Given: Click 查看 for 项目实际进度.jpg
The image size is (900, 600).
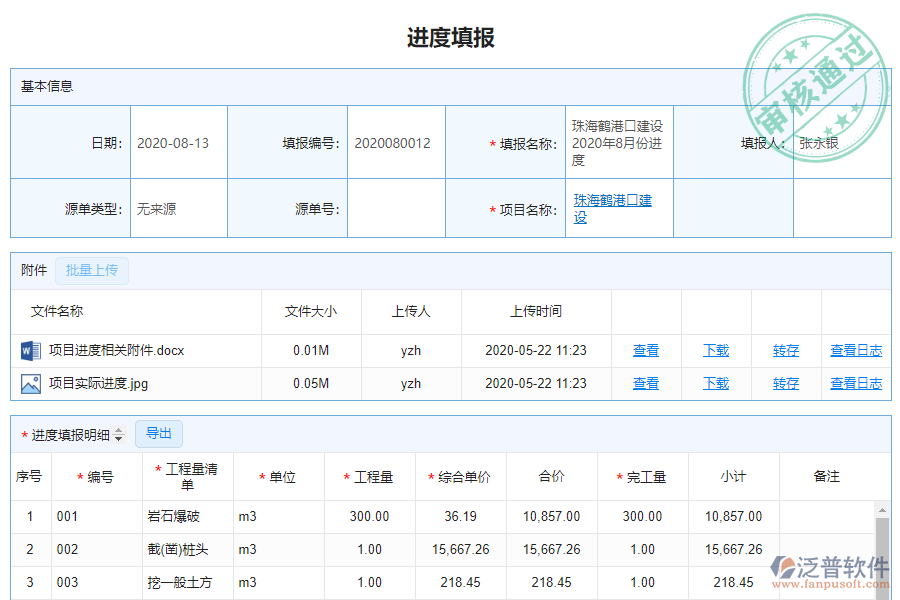Looking at the screenshot, I should point(645,383).
